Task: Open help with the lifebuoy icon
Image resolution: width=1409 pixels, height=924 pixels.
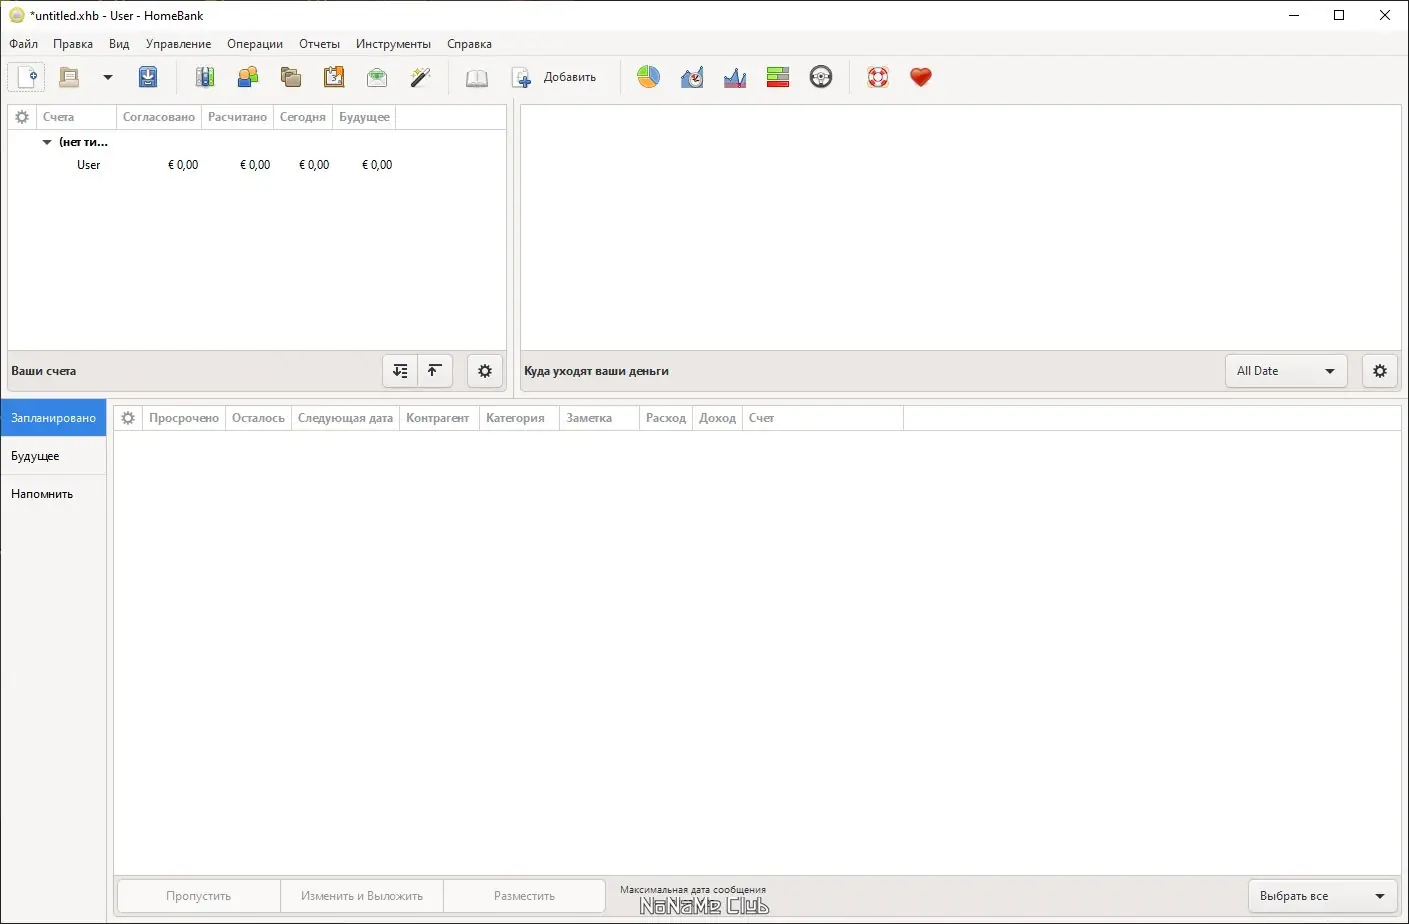Action: [x=878, y=77]
